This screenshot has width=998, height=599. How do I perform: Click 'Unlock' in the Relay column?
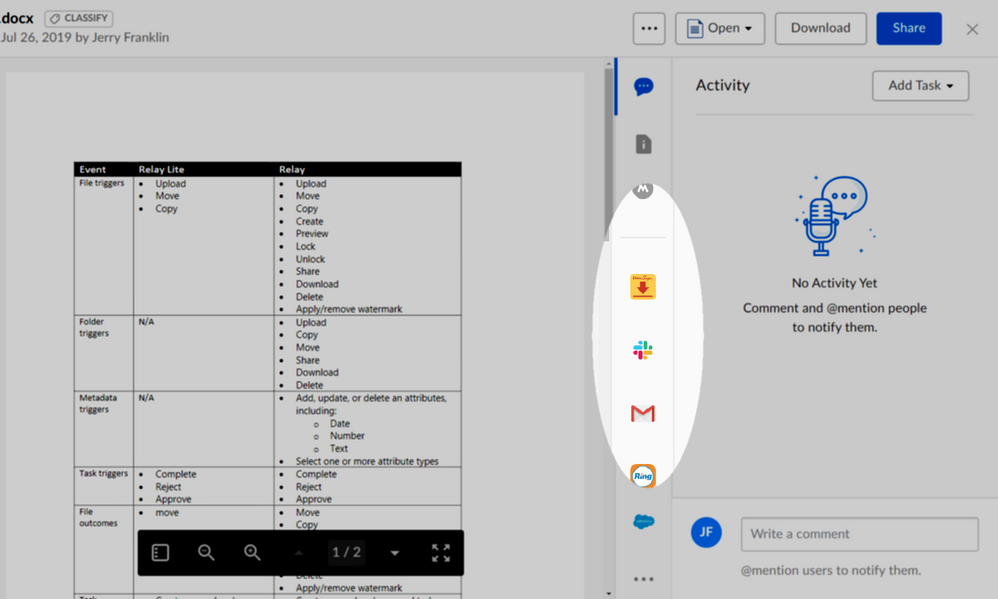(310, 259)
